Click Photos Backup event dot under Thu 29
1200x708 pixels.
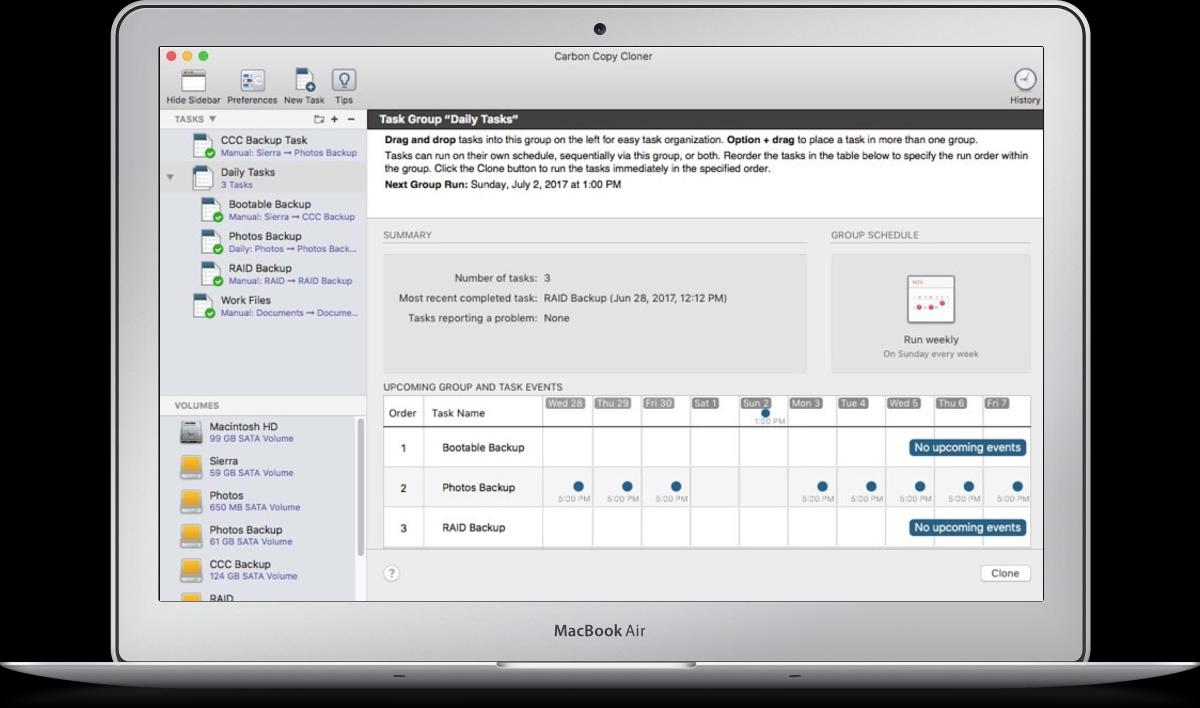[627, 487]
